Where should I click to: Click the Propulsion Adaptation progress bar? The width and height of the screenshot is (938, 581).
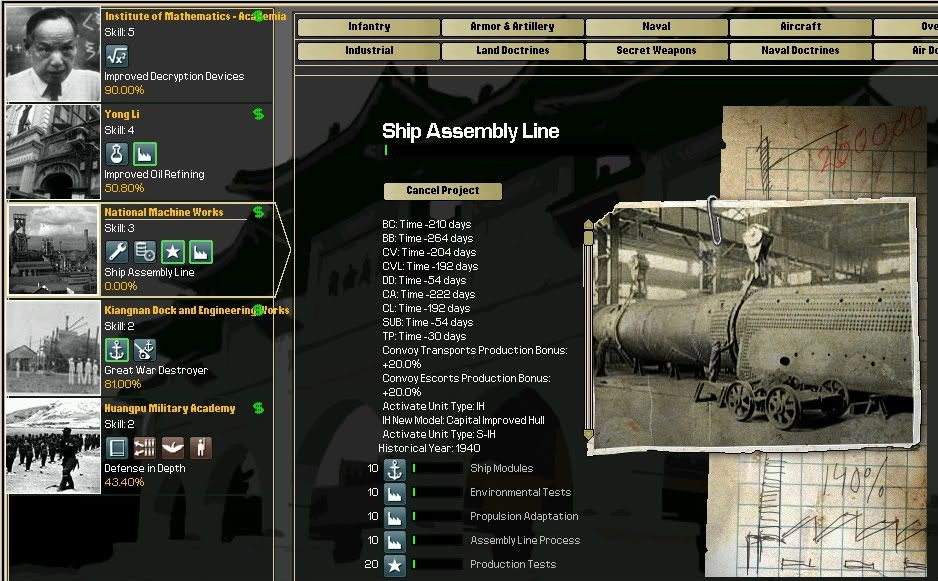(x=437, y=516)
